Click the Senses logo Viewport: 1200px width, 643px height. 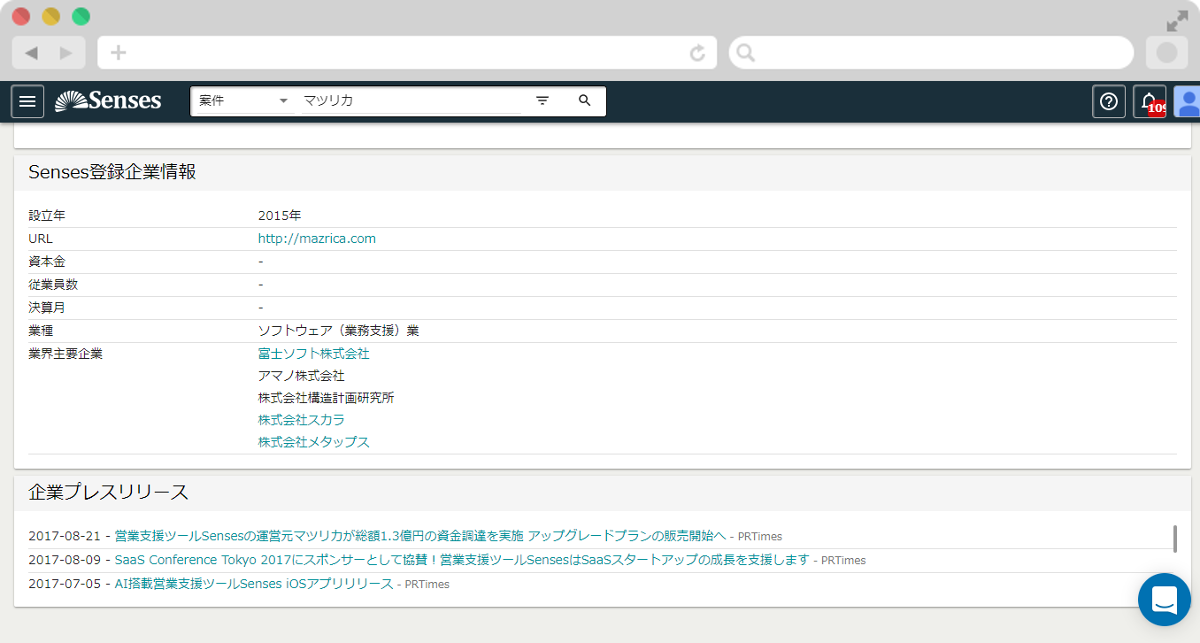tap(108, 100)
